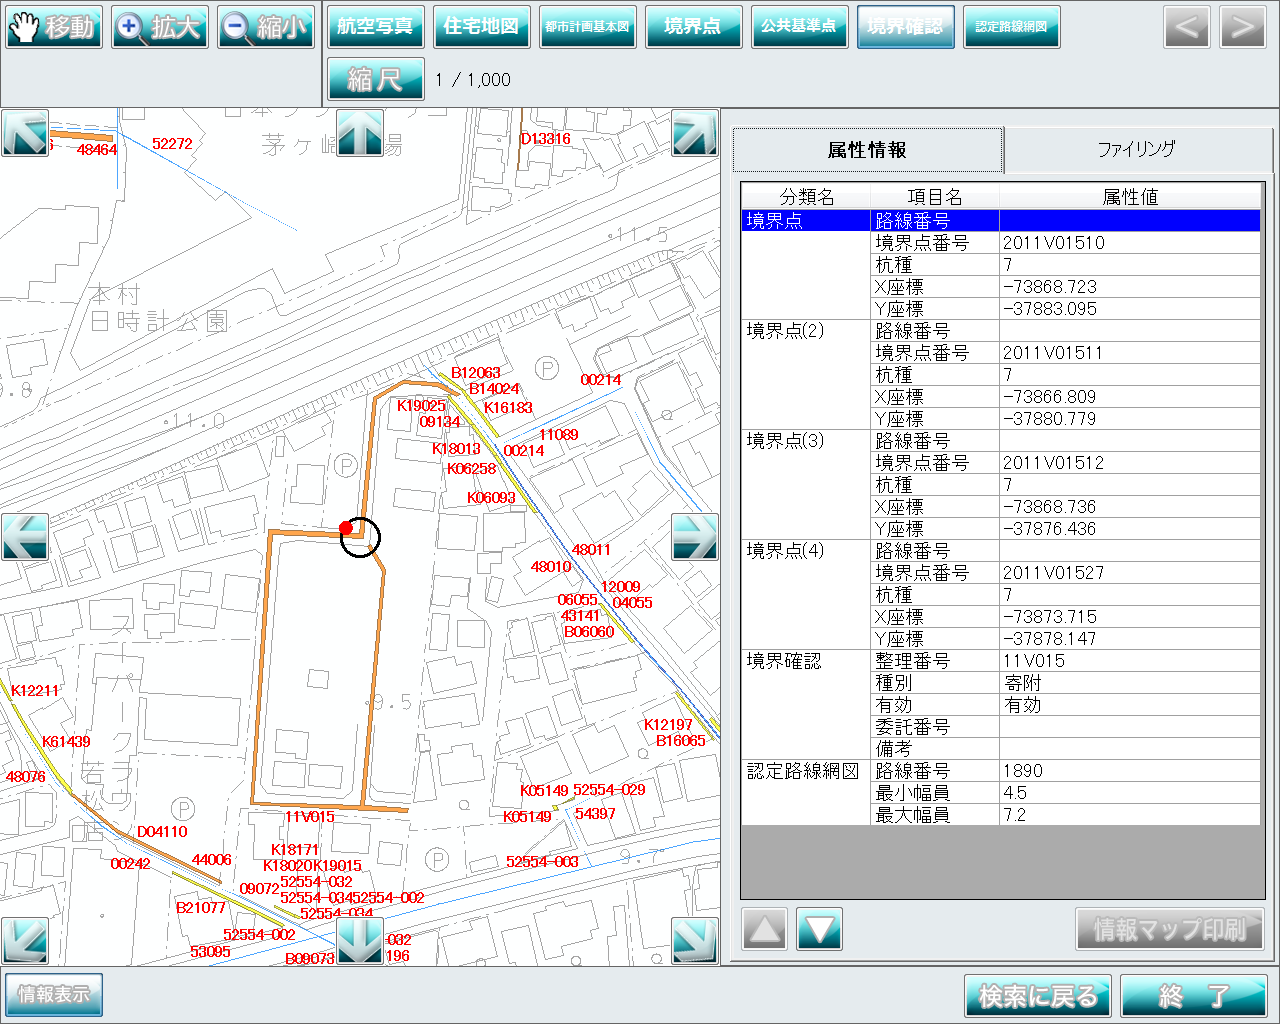The width and height of the screenshot is (1280, 1024).
Task: Click 検索に戻る button
Action: pos(1038,996)
